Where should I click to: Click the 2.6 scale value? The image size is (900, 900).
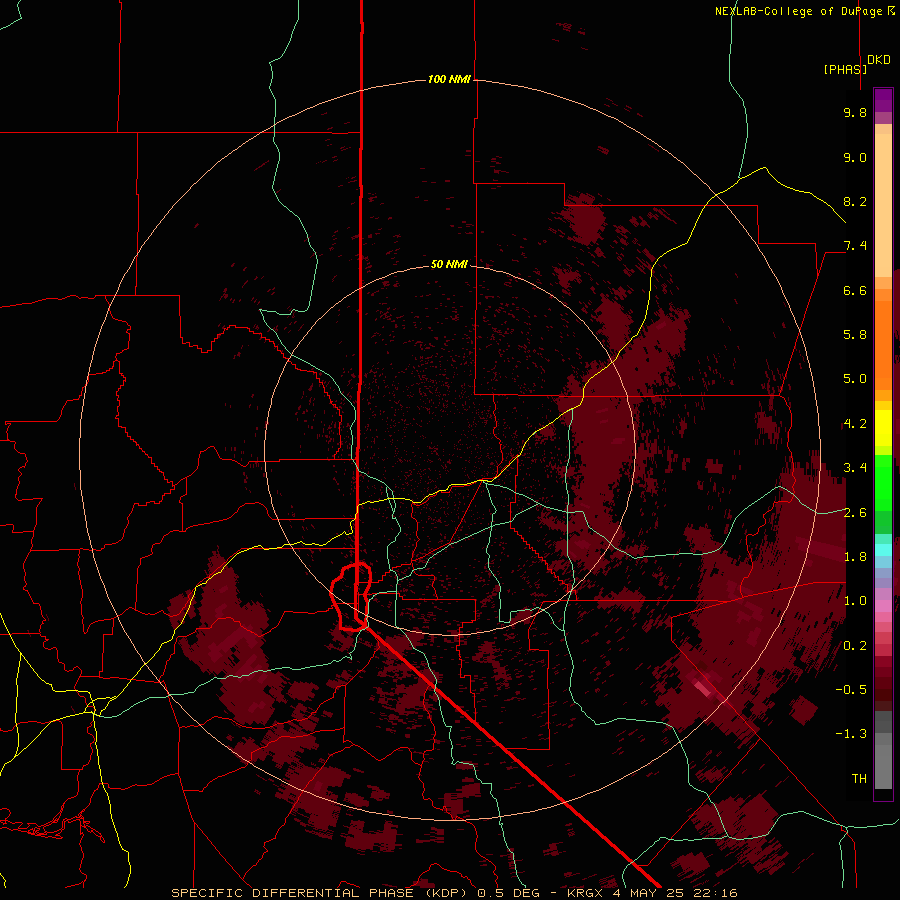click(x=855, y=512)
